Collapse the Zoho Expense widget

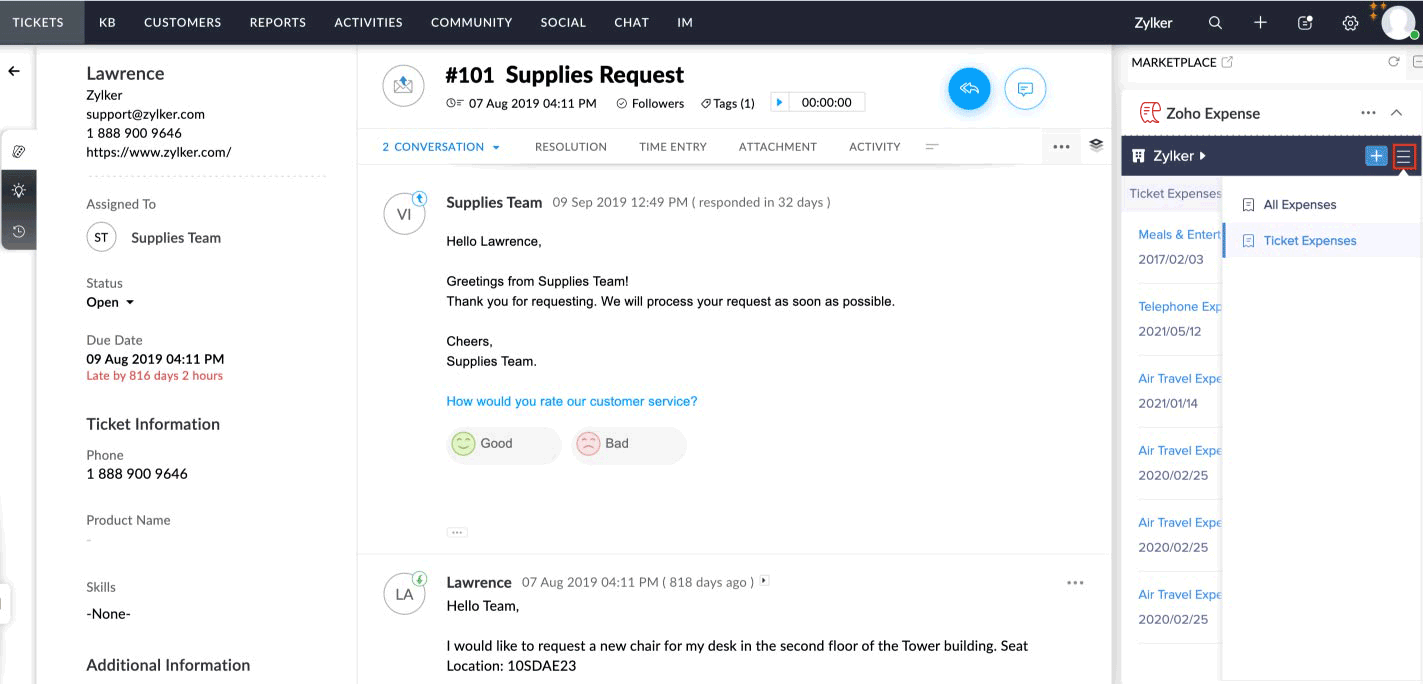tap(1397, 113)
